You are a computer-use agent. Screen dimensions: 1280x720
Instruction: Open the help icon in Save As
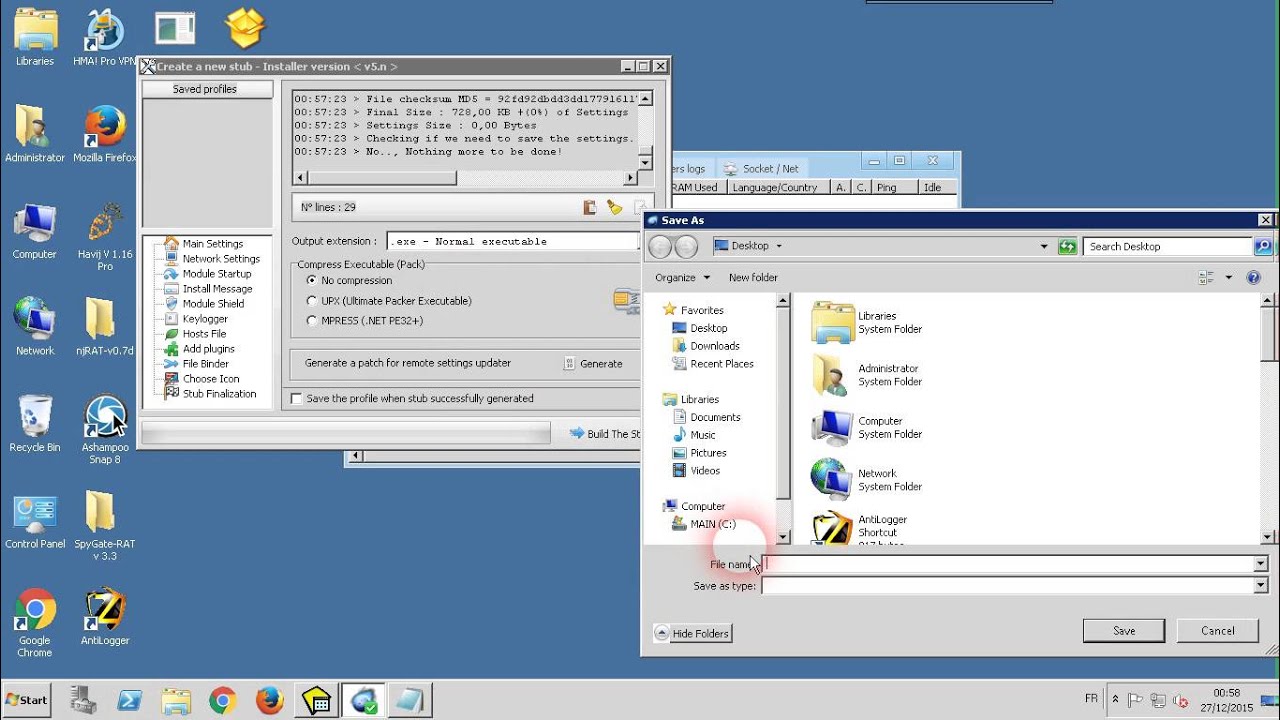coord(1253,278)
